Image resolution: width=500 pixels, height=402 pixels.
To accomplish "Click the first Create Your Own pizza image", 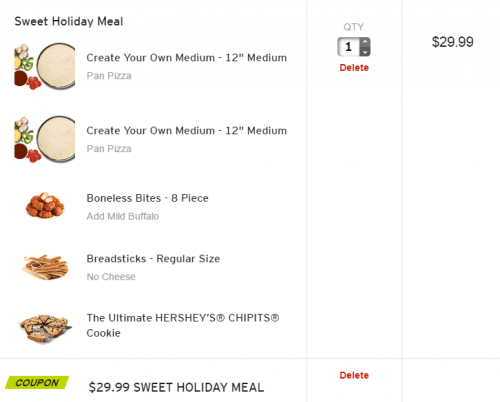I will 45,66.
